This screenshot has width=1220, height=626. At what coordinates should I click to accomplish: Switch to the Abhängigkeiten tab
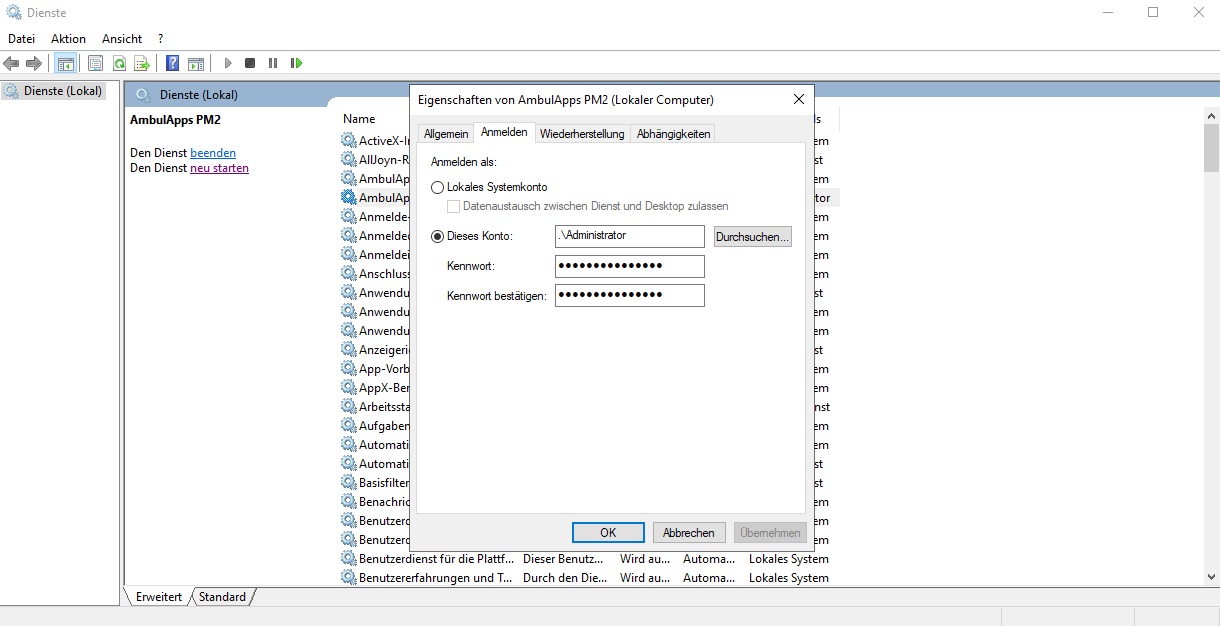(x=673, y=134)
